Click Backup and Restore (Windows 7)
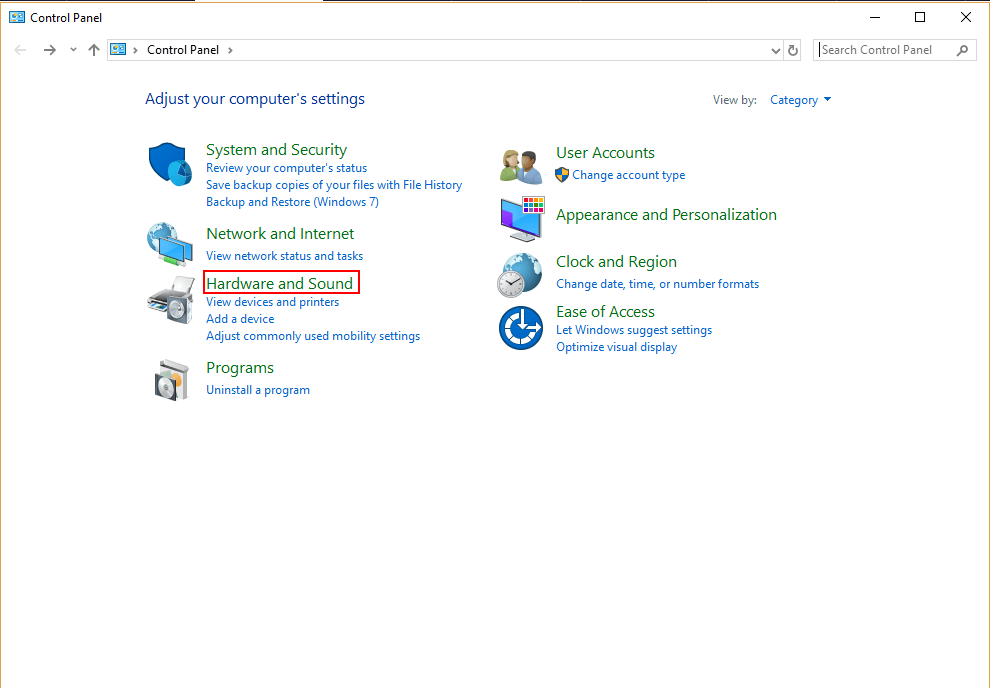This screenshot has height=688, width=990. pos(292,202)
